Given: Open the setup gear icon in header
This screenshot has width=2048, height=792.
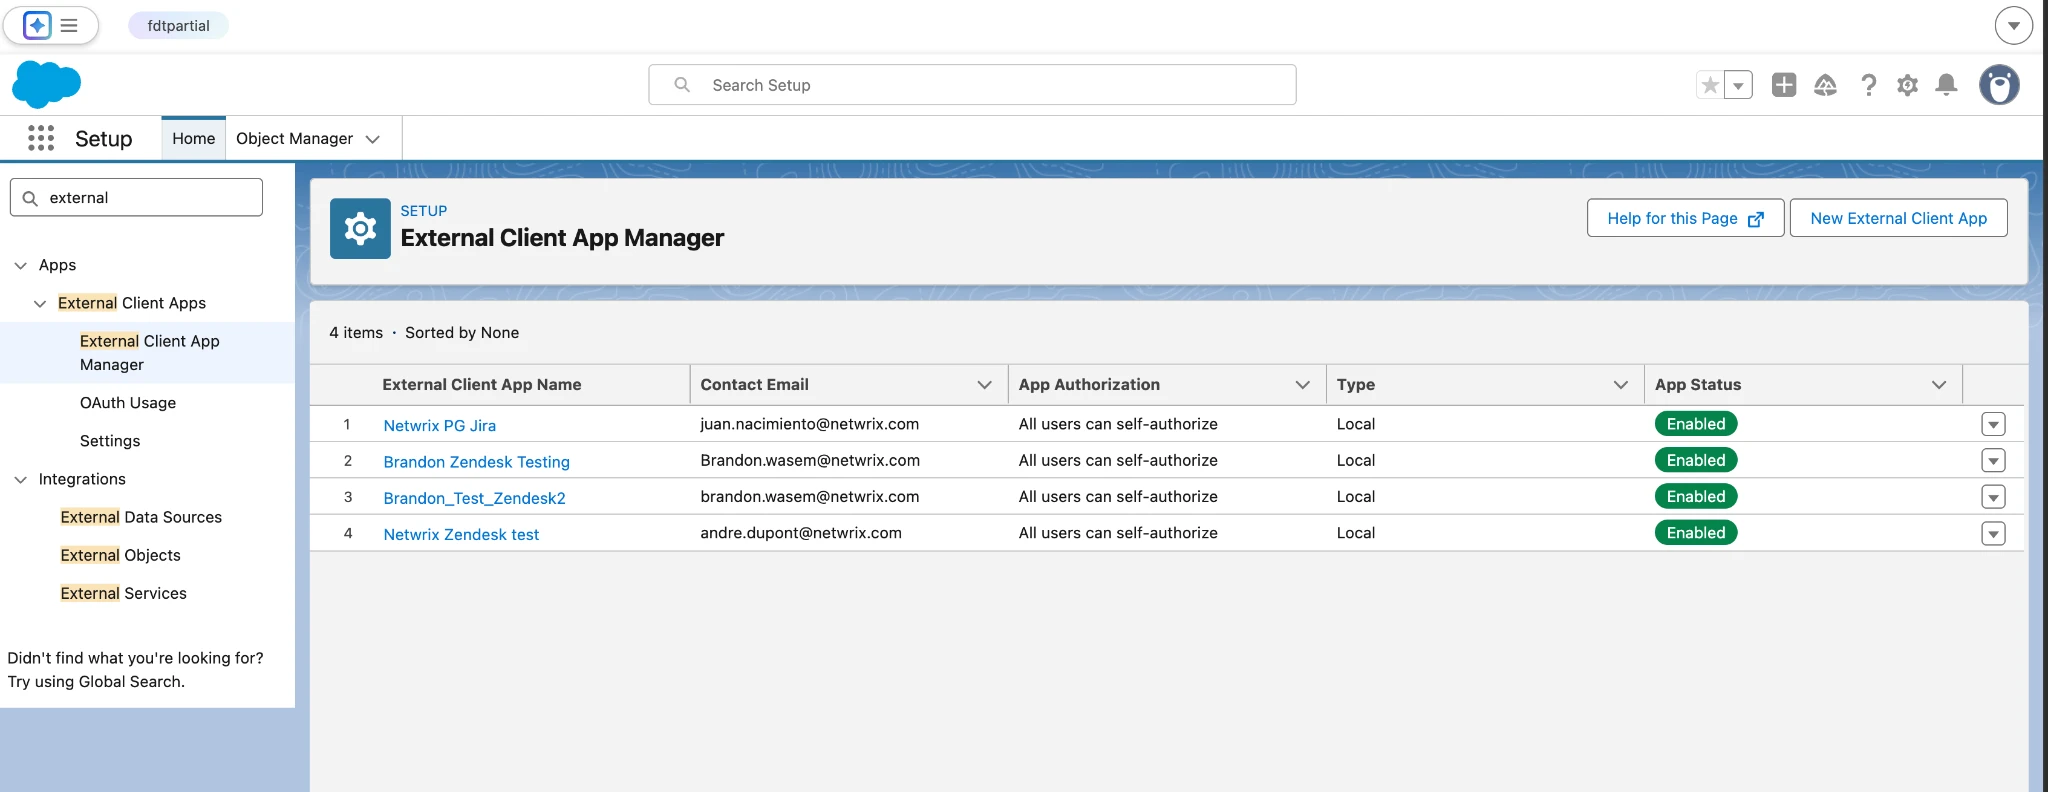Looking at the screenshot, I should pos(1908,85).
